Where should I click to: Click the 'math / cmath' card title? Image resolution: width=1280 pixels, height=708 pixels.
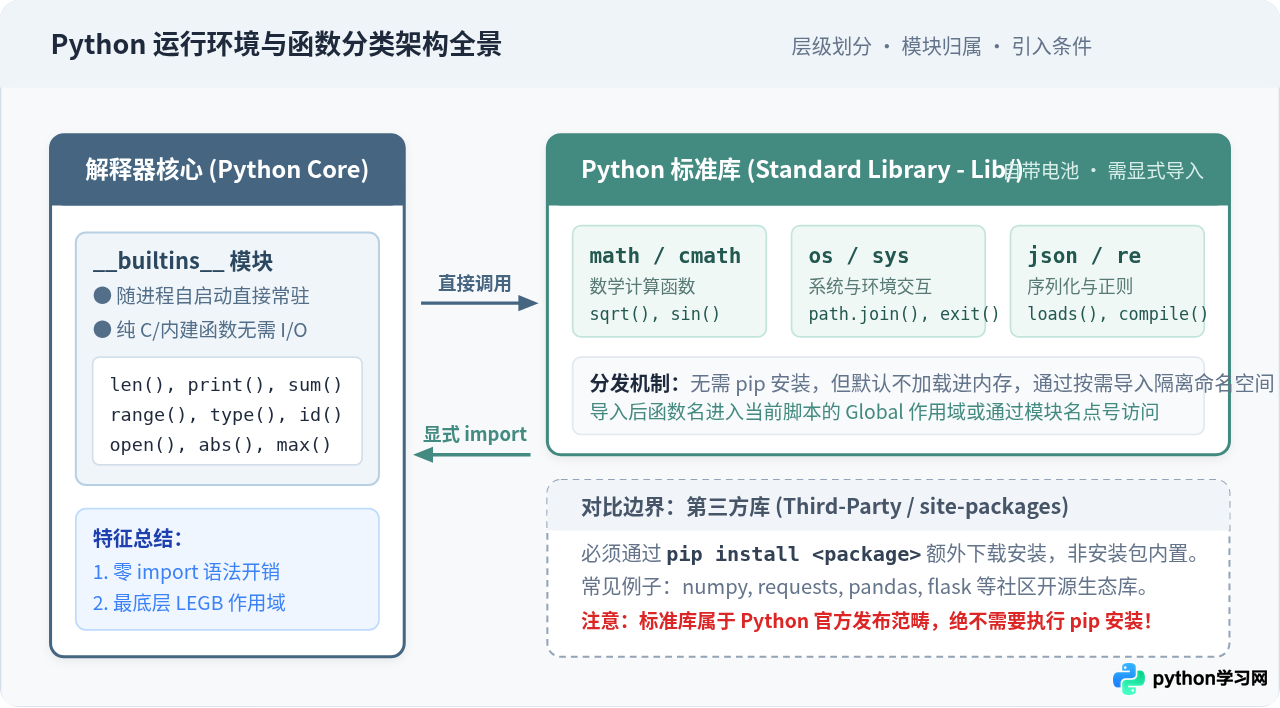coord(665,255)
